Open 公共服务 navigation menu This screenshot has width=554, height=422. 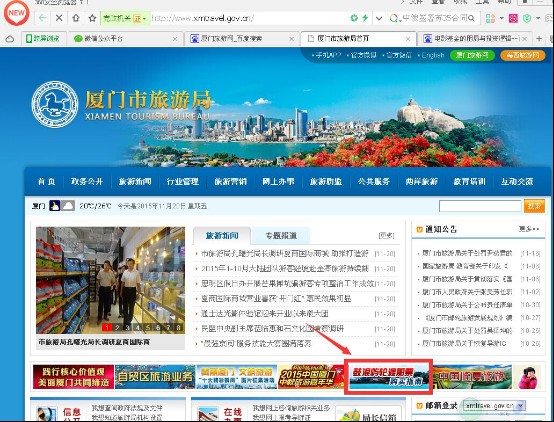coord(374,181)
